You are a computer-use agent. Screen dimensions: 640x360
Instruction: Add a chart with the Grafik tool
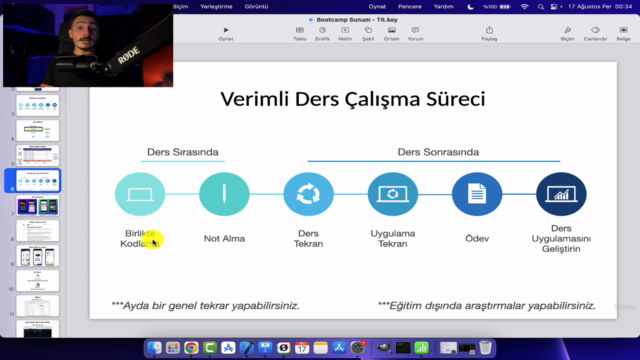[x=322, y=33]
